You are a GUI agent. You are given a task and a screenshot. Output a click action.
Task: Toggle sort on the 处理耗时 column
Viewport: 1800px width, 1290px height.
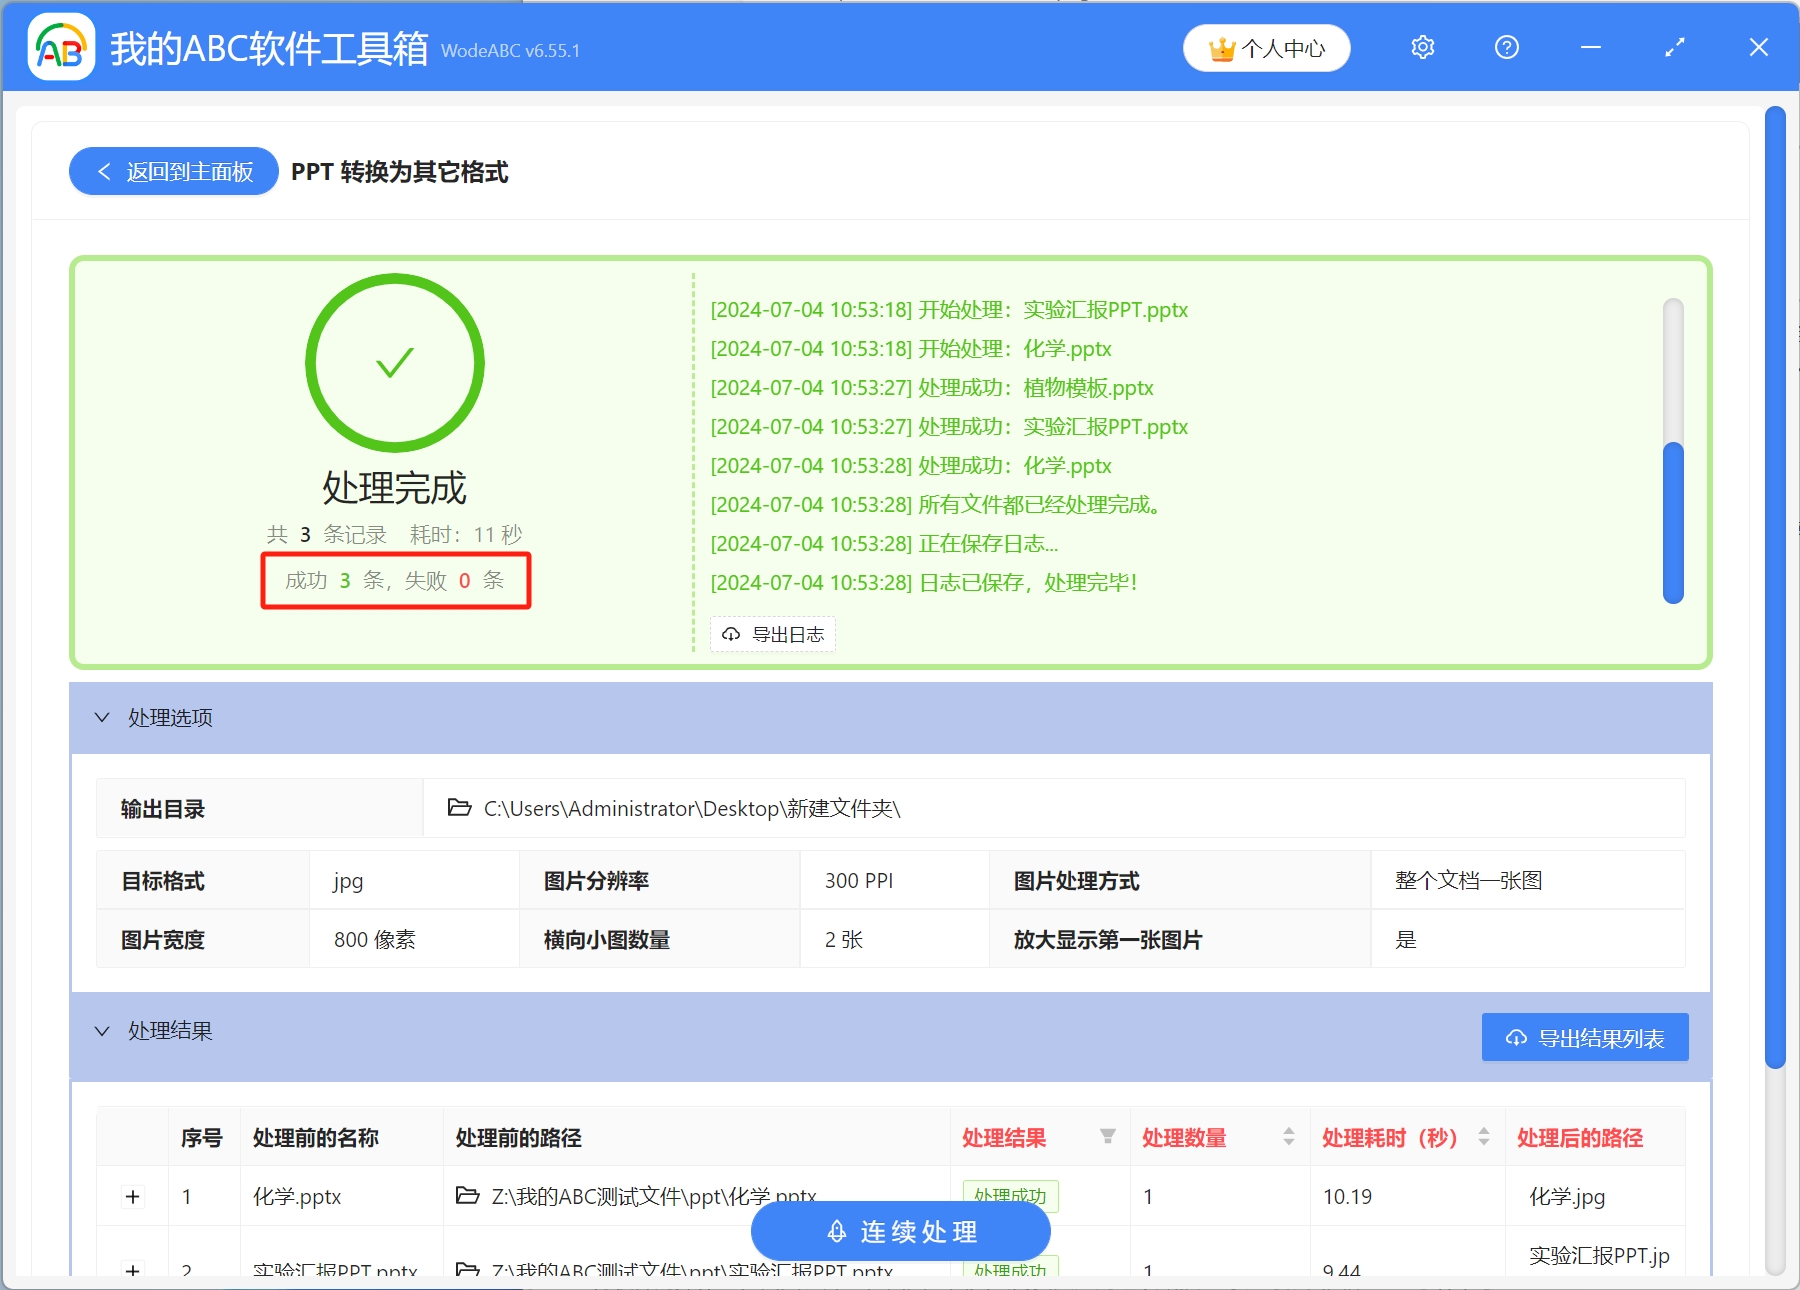point(1482,1137)
